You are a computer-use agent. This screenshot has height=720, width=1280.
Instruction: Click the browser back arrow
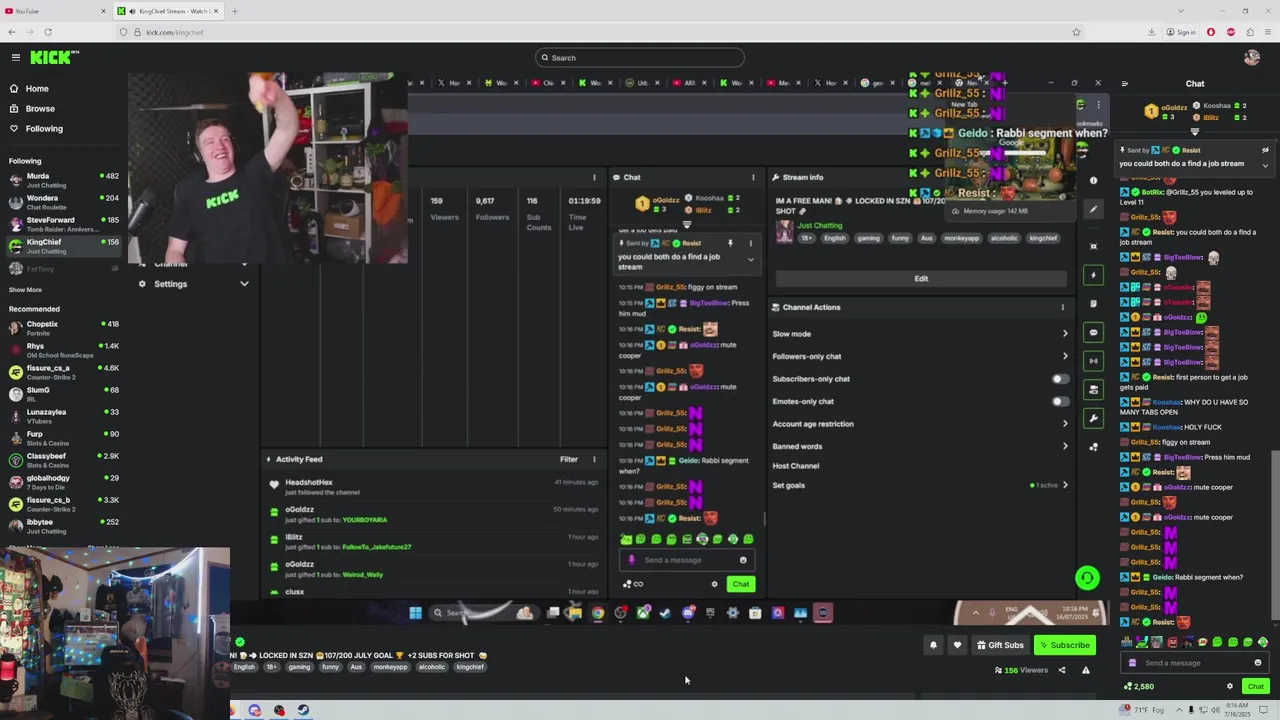click(x=13, y=32)
